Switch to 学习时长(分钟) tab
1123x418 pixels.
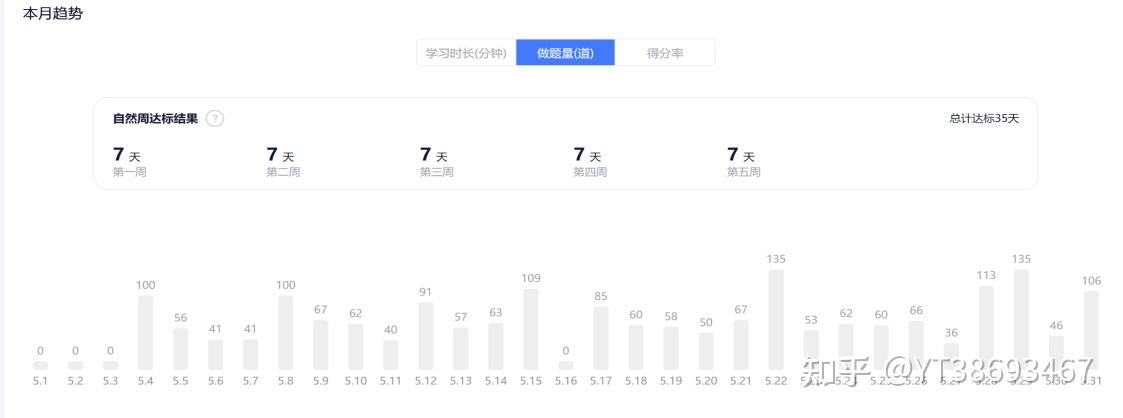coord(466,53)
